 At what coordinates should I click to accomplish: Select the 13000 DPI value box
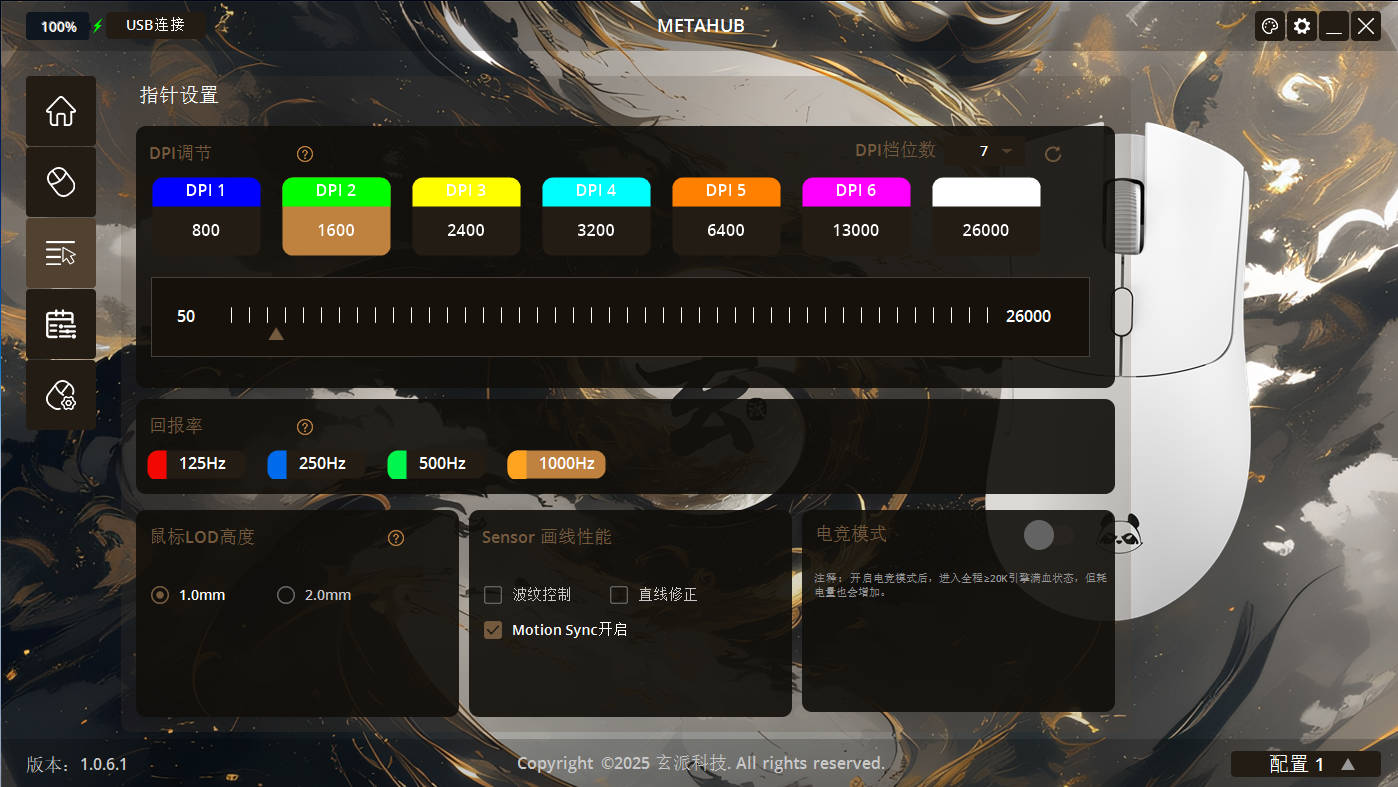pos(856,231)
